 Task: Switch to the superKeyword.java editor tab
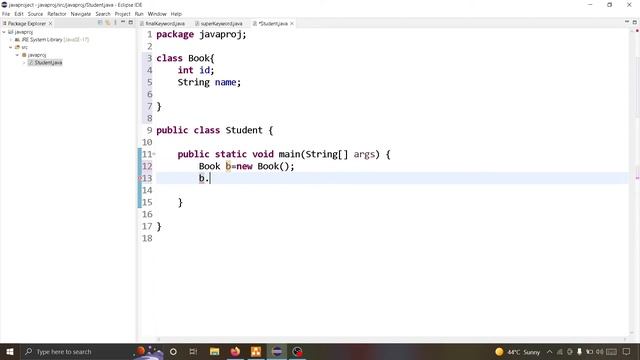click(219, 24)
